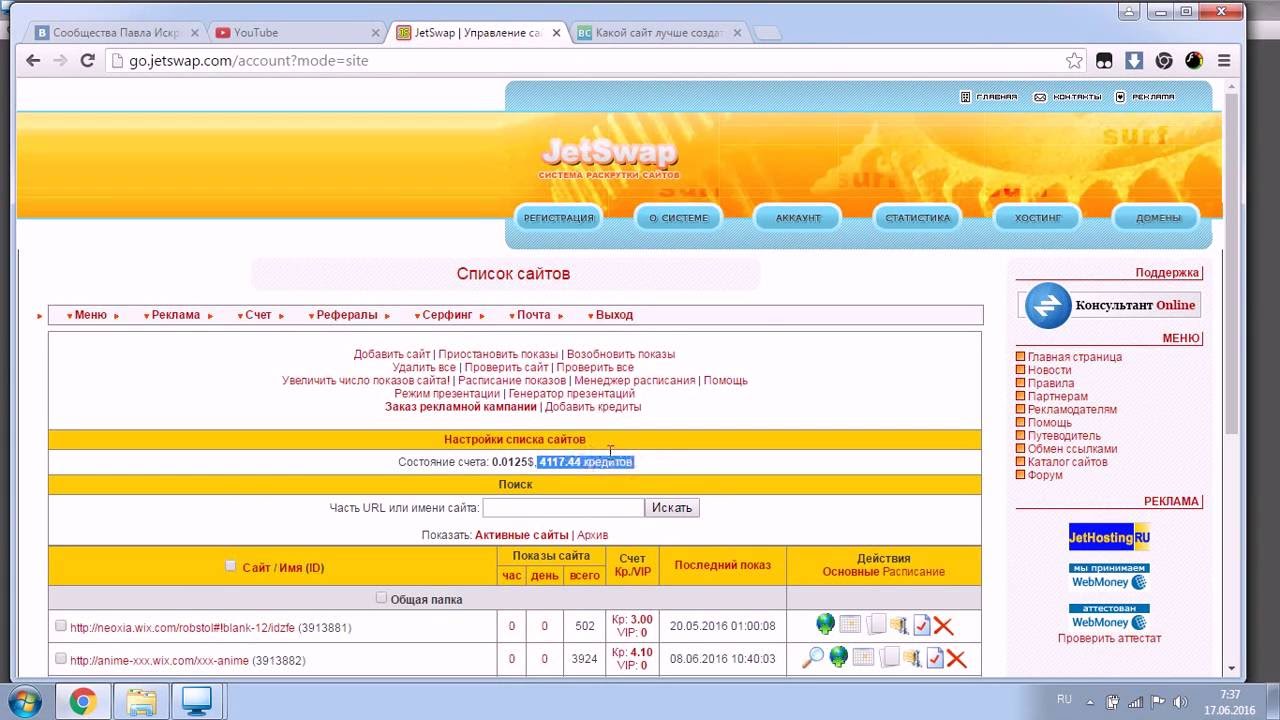Switch to the YouTube browser tab
Screen dimensions: 1280x720
(296, 33)
